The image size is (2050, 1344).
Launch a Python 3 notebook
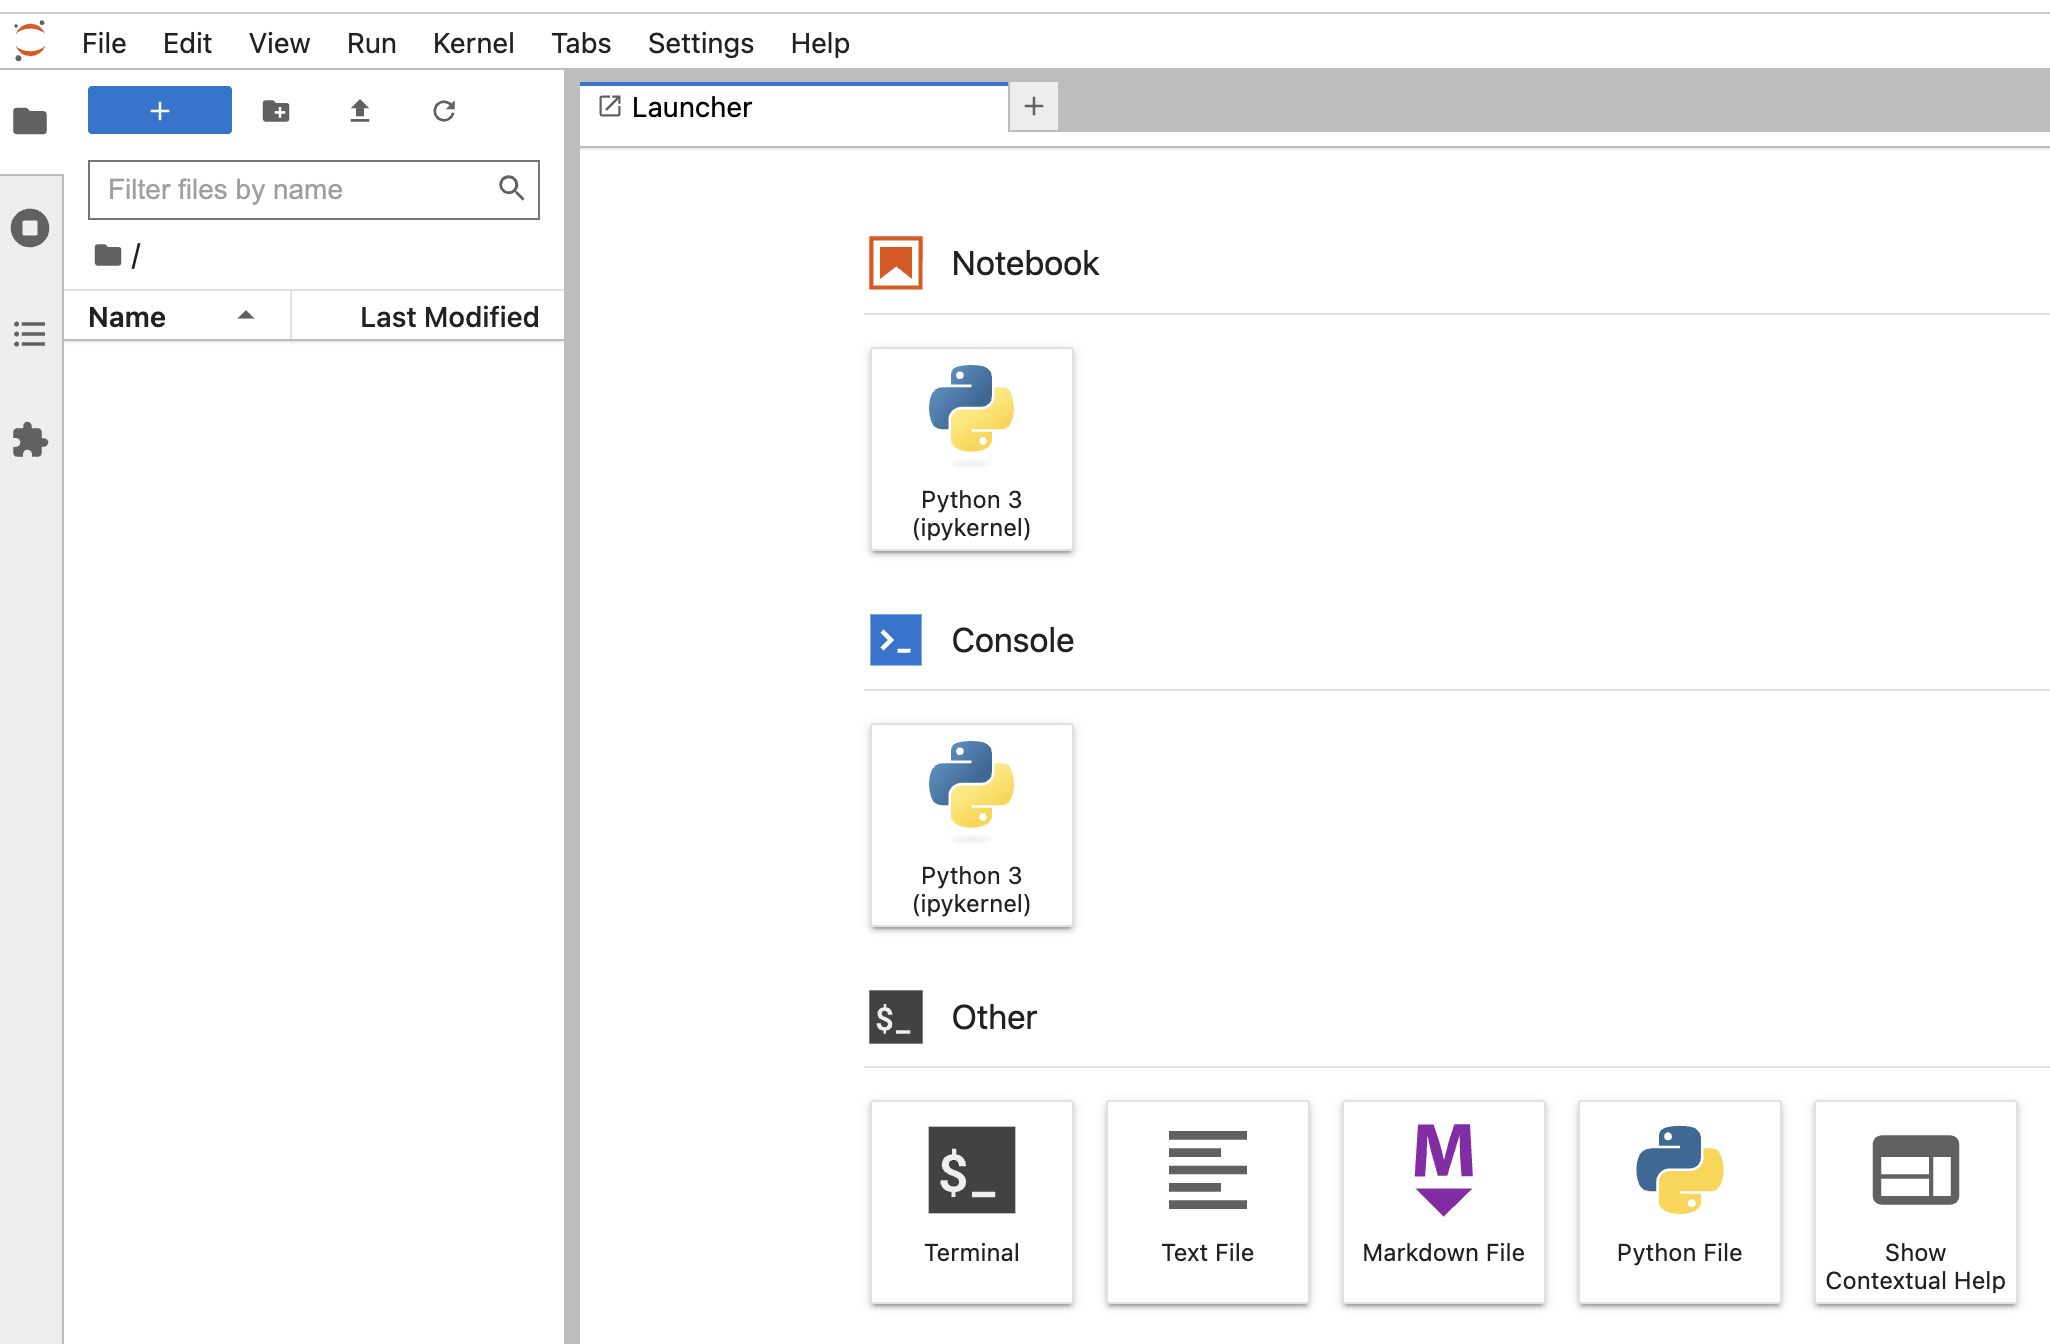[971, 449]
